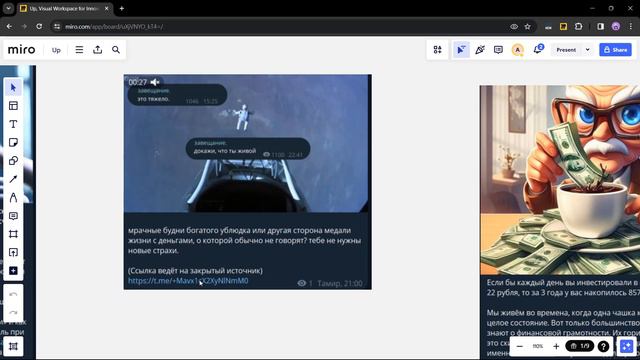Viewport: 640px width, 360px height.
Task: Open the notifications bell
Action: point(538,50)
